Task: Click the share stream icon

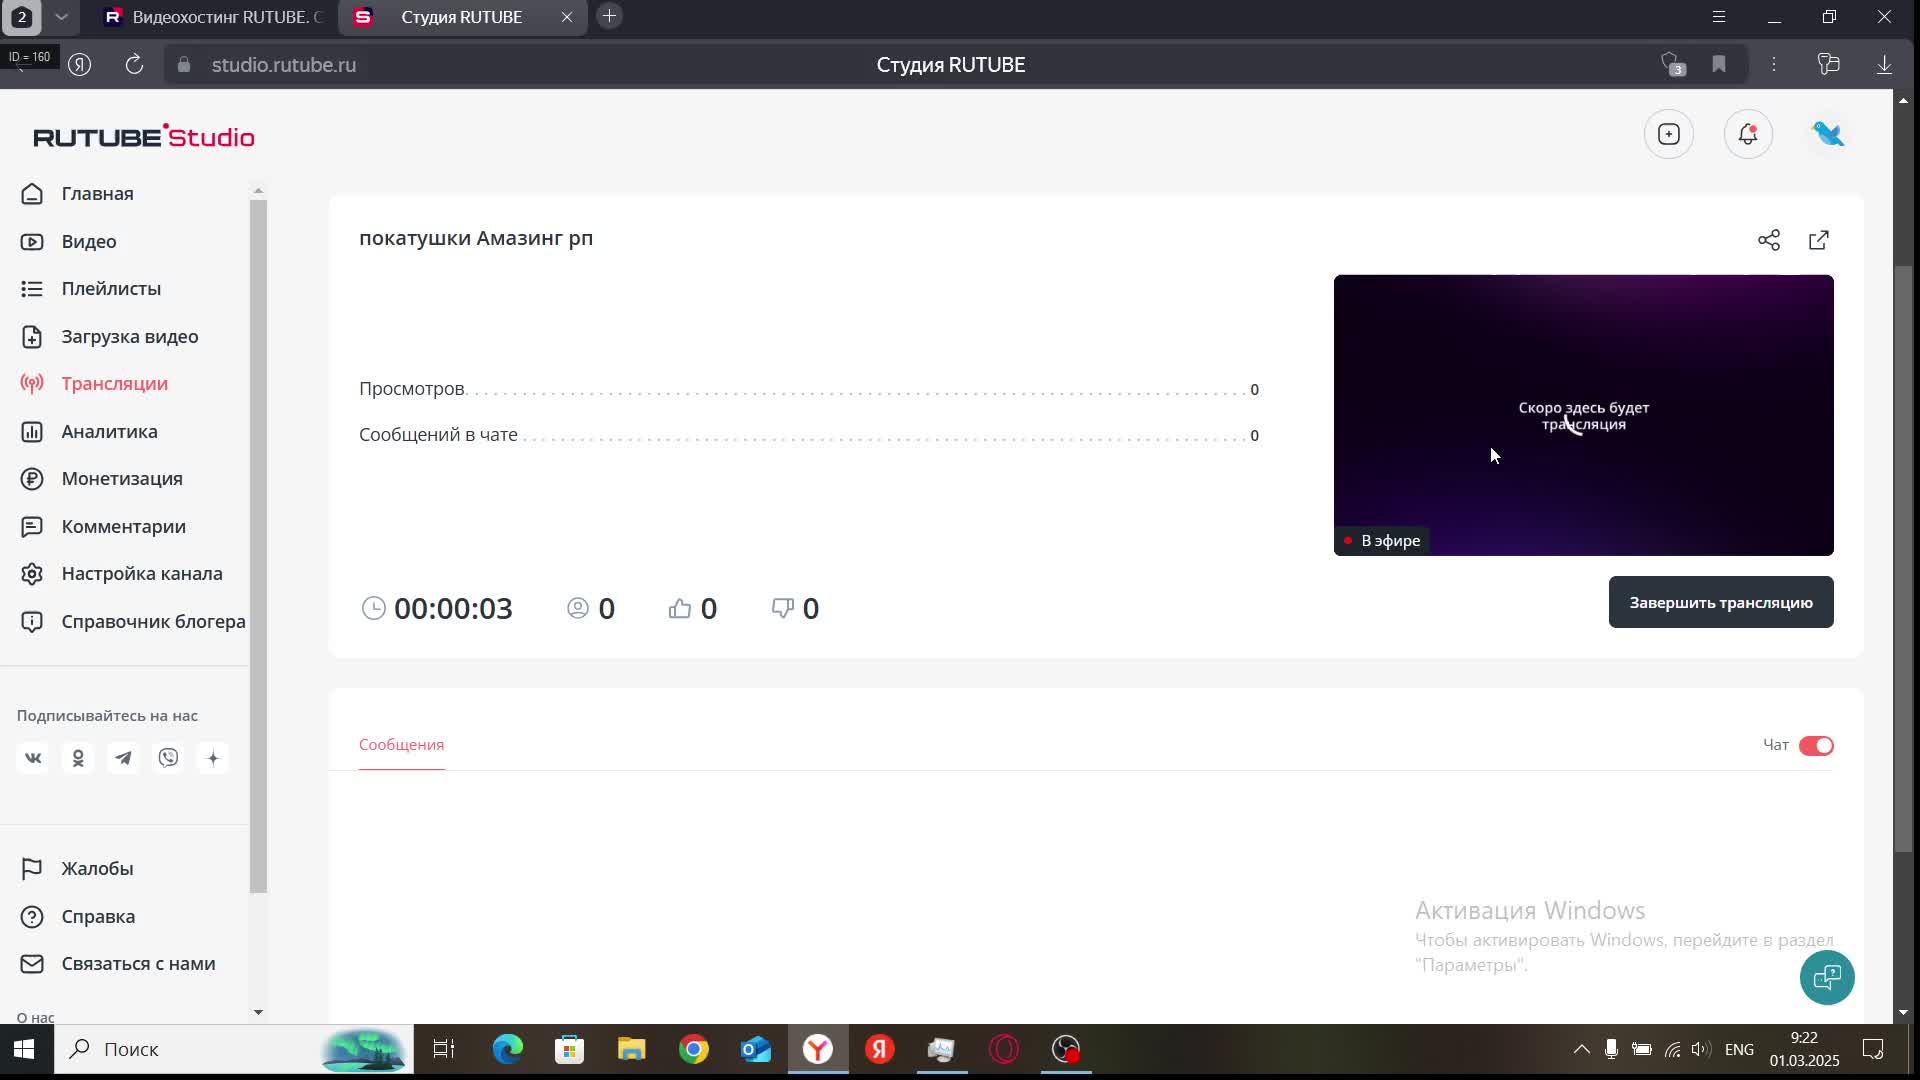Action: click(x=1768, y=240)
